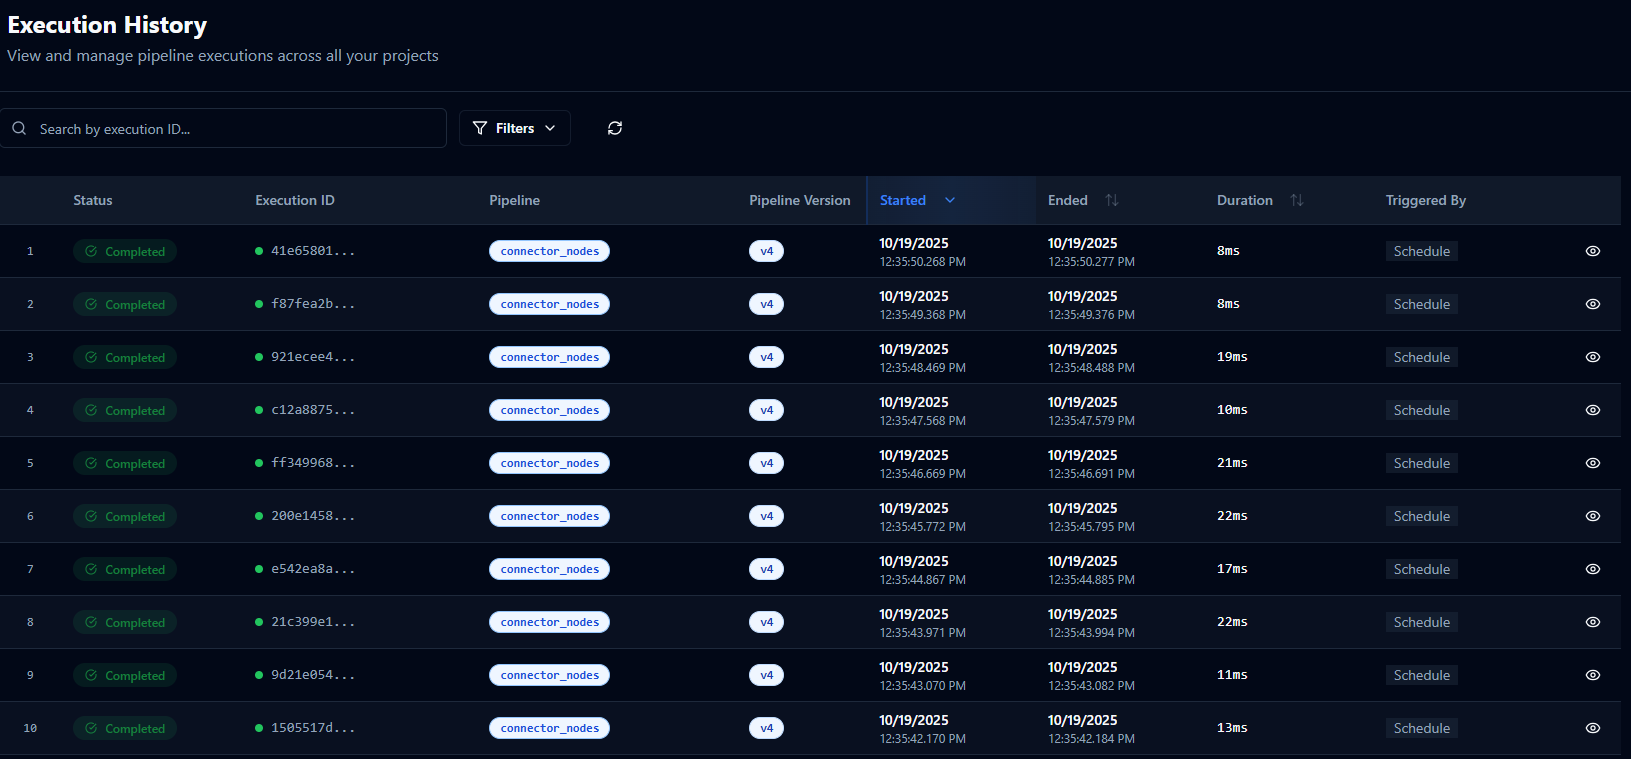Viewport: 1631px width, 759px height.
Task: View details eye icon for 41e65801 execution
Action: click(1593, 251)
